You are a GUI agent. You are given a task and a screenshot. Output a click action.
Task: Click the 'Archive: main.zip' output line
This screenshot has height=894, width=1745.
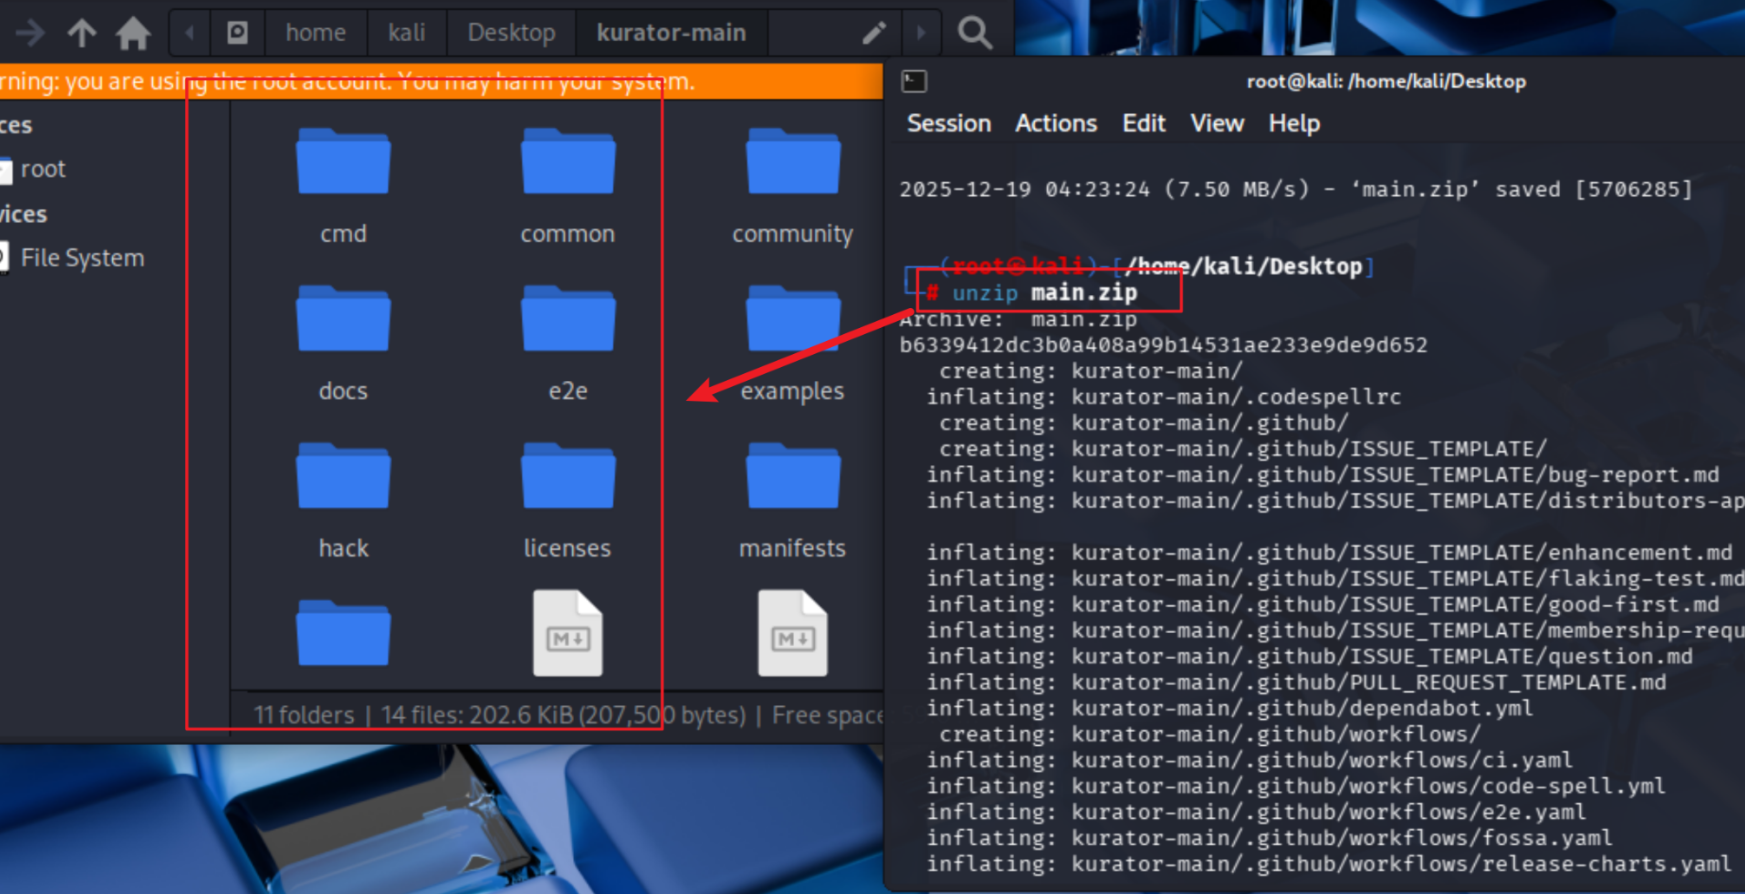point(1018,319)
